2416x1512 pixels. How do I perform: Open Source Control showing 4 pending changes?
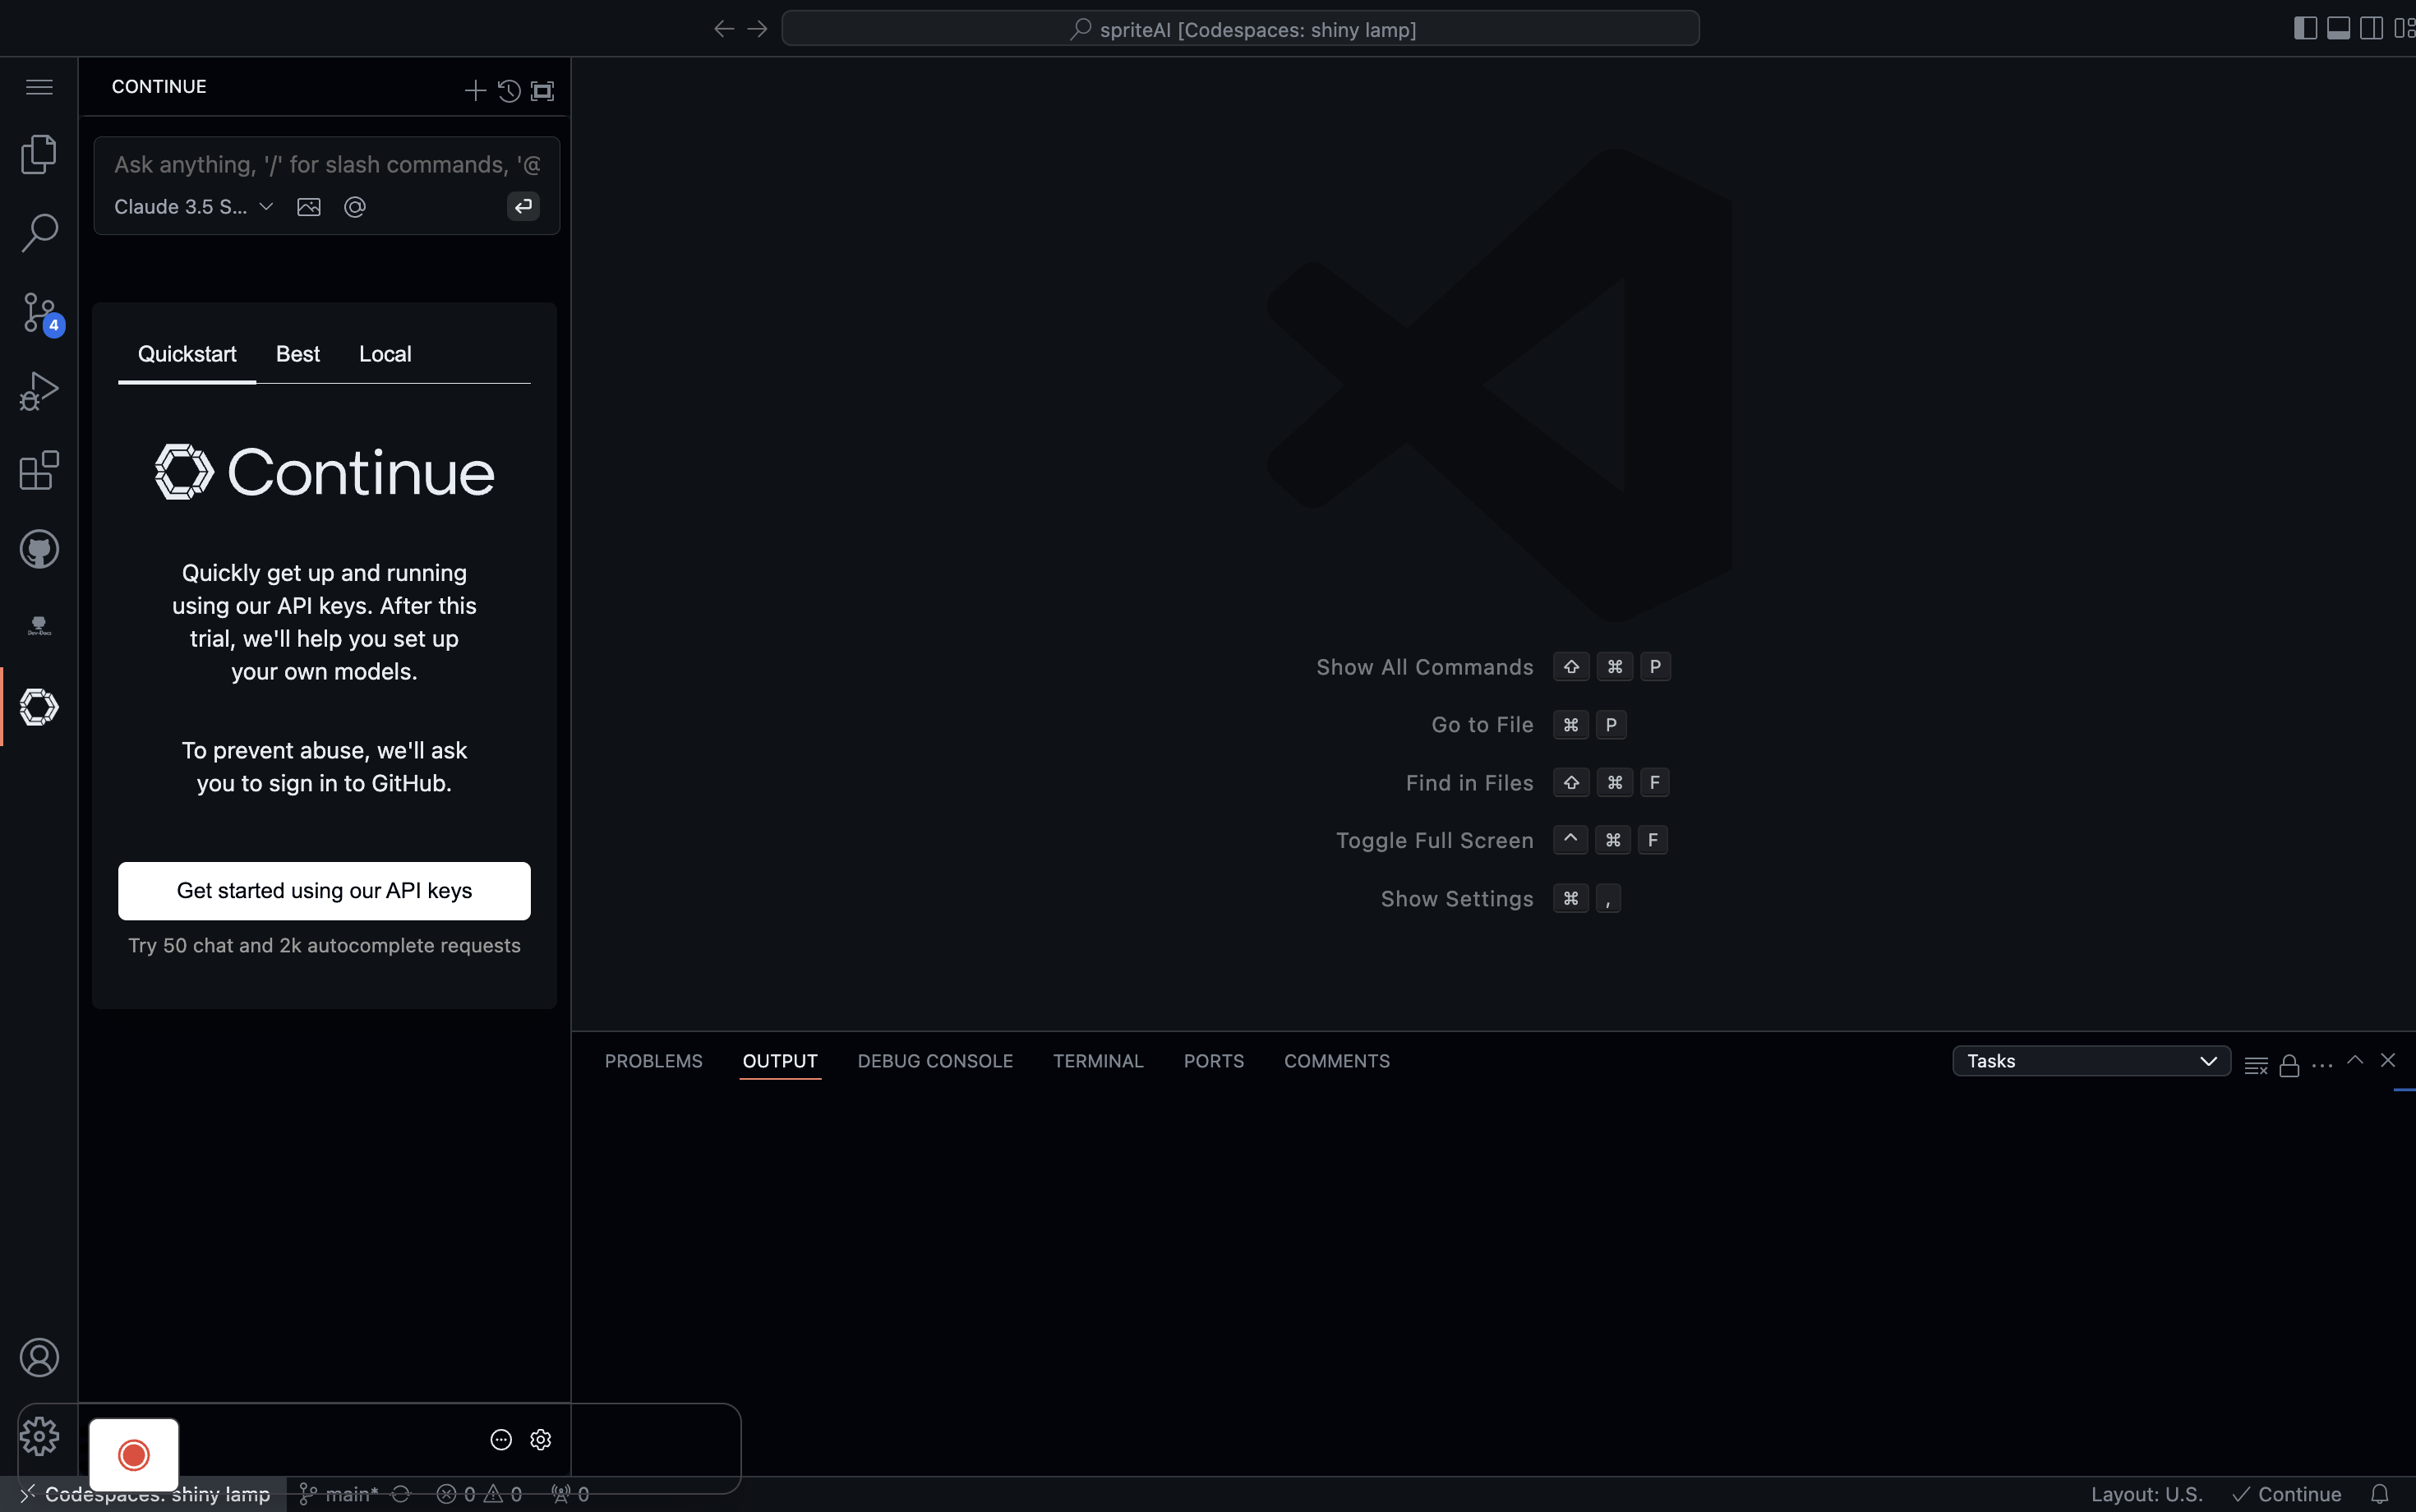(39, 311)
